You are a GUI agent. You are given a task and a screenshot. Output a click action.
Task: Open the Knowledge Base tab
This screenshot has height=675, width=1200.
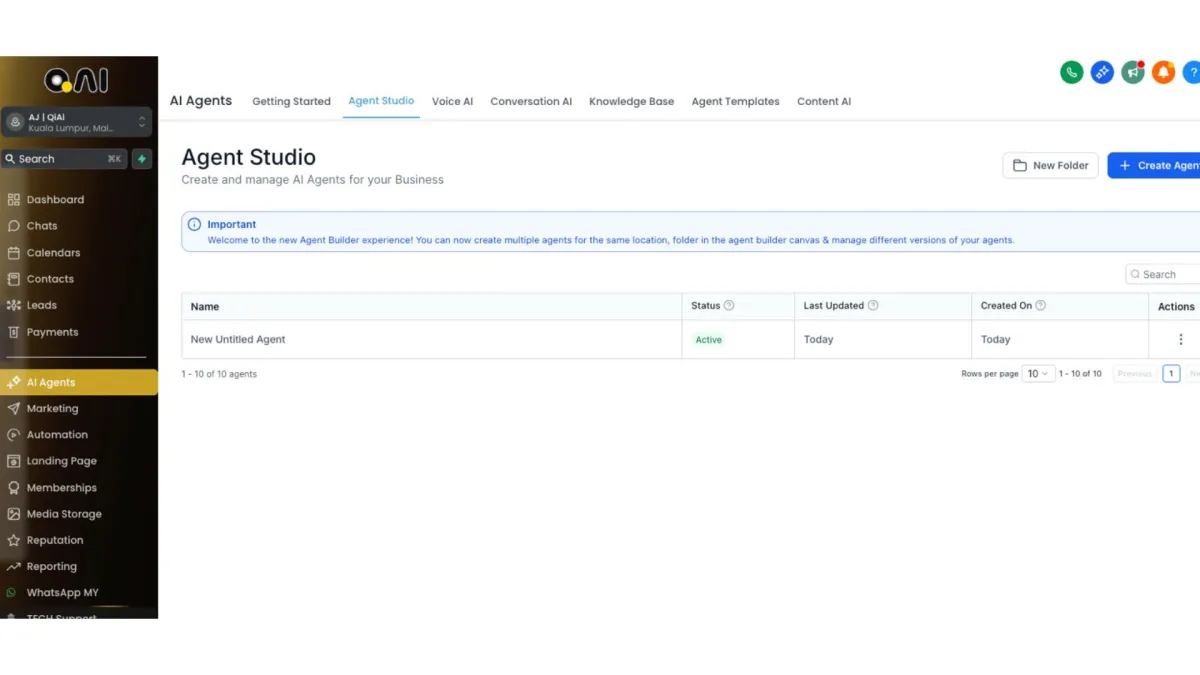point(631,102)
